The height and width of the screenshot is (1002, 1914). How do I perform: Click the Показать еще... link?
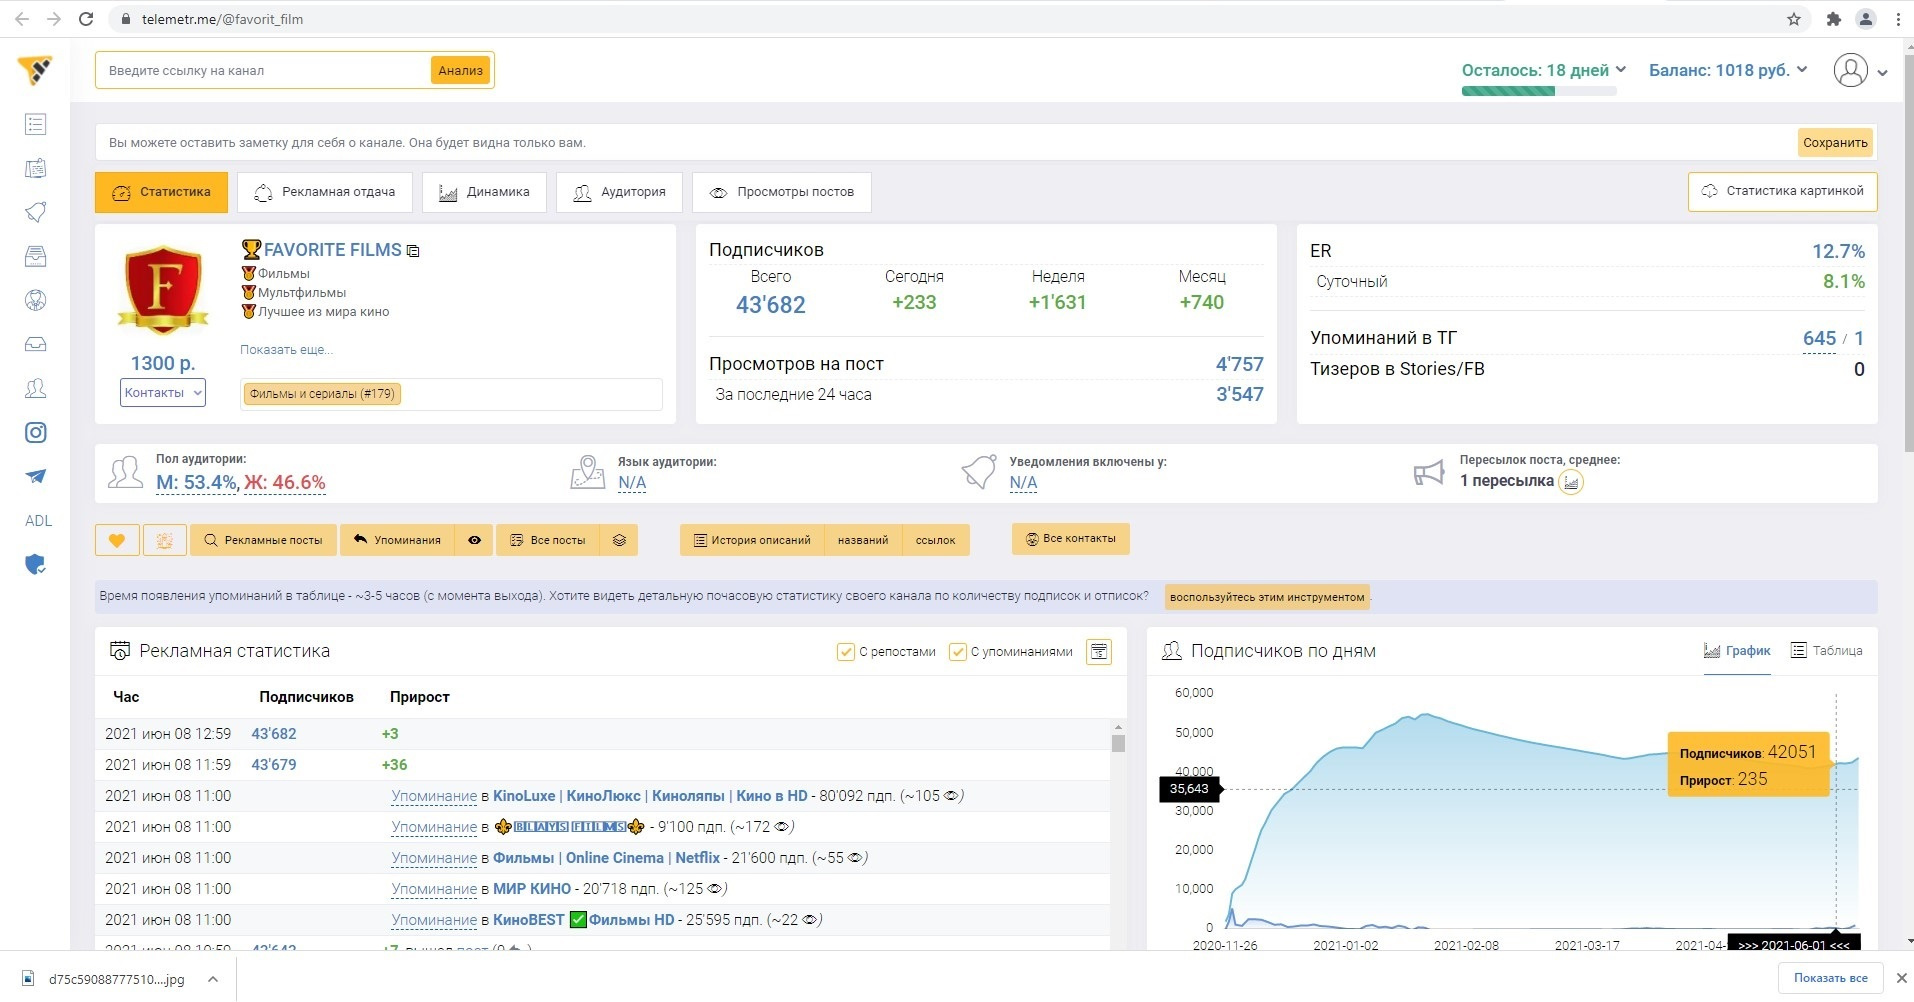[286, 350]
